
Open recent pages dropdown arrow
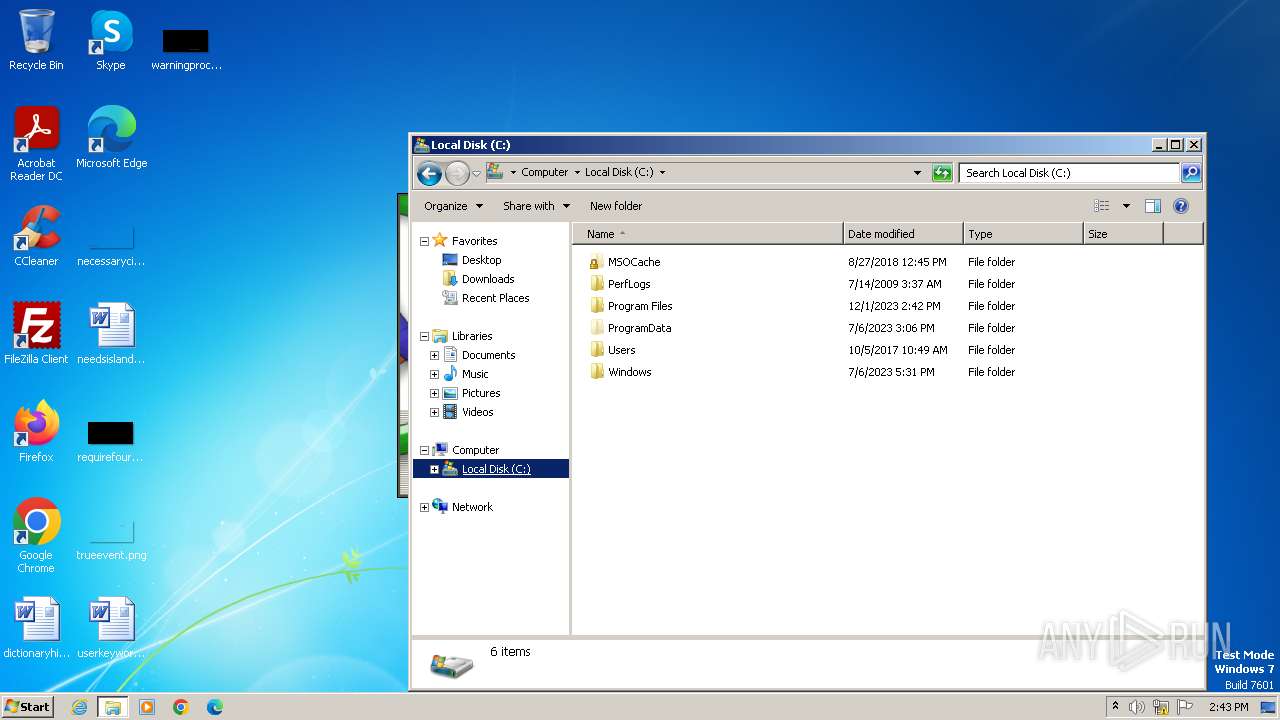476,173
